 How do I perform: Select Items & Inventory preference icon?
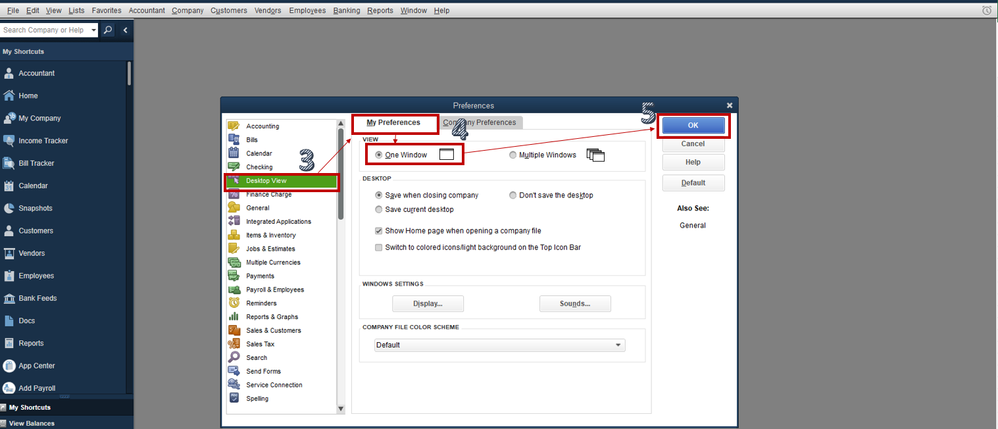pyautogui.click(x=234, y=235)
